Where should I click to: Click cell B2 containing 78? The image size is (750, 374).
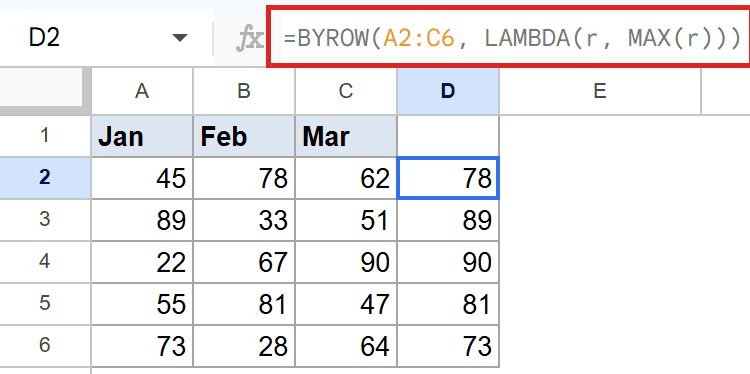pos(244,178)
